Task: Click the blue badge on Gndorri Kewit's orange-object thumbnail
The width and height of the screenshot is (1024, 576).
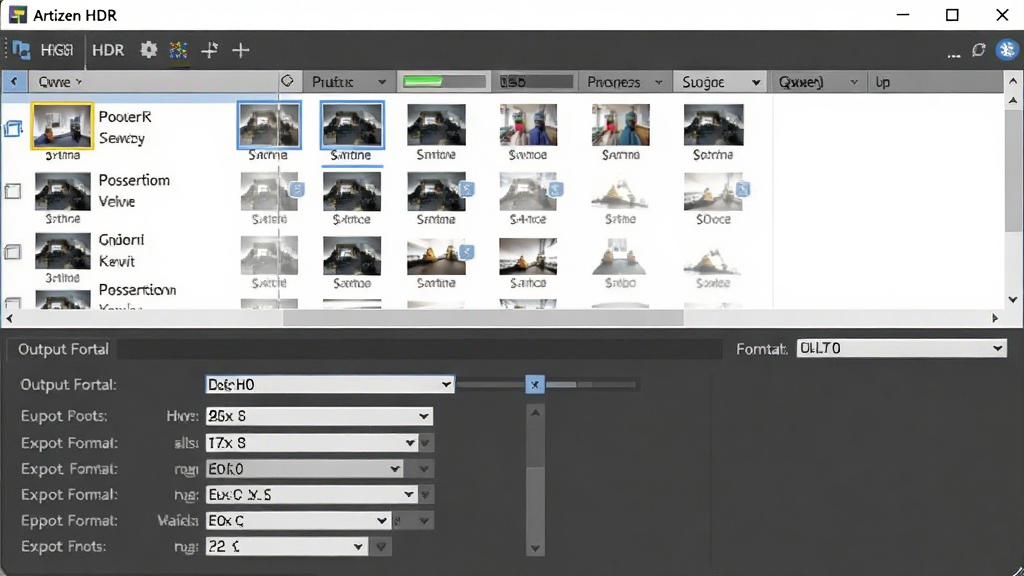Action: [466, 252]
